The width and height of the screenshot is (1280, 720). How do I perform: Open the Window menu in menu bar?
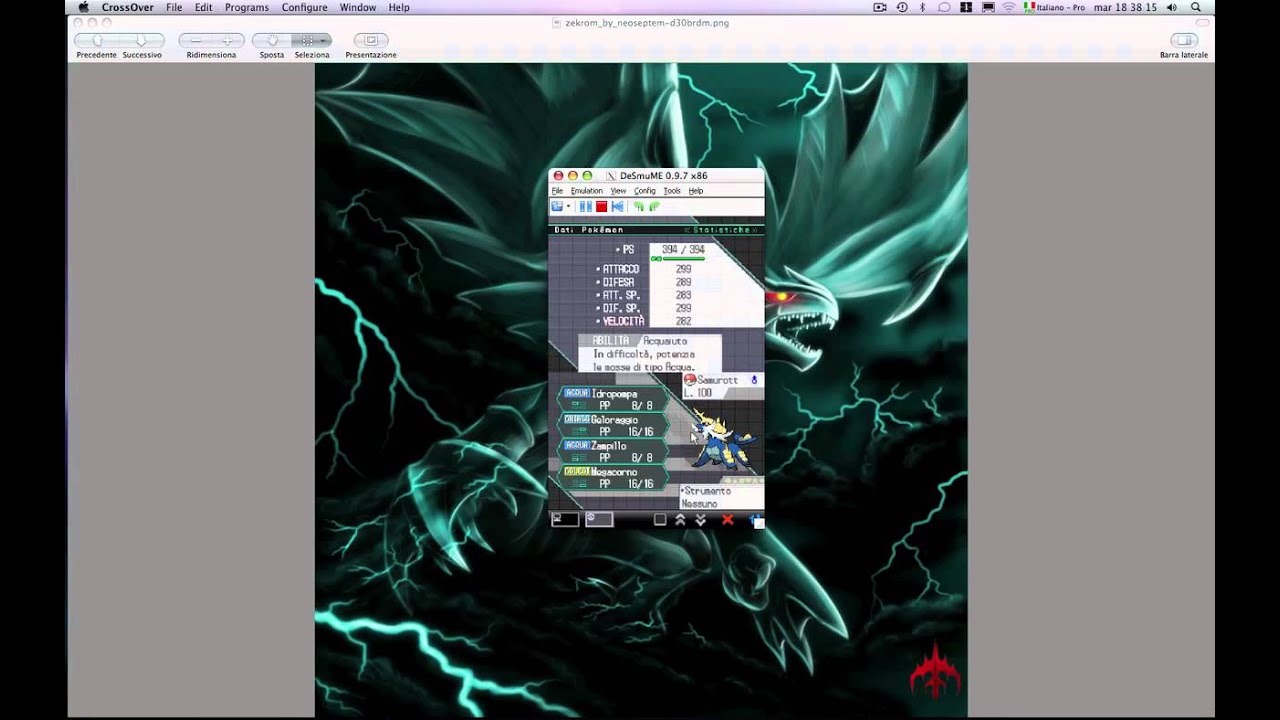[x=358, y=7]
